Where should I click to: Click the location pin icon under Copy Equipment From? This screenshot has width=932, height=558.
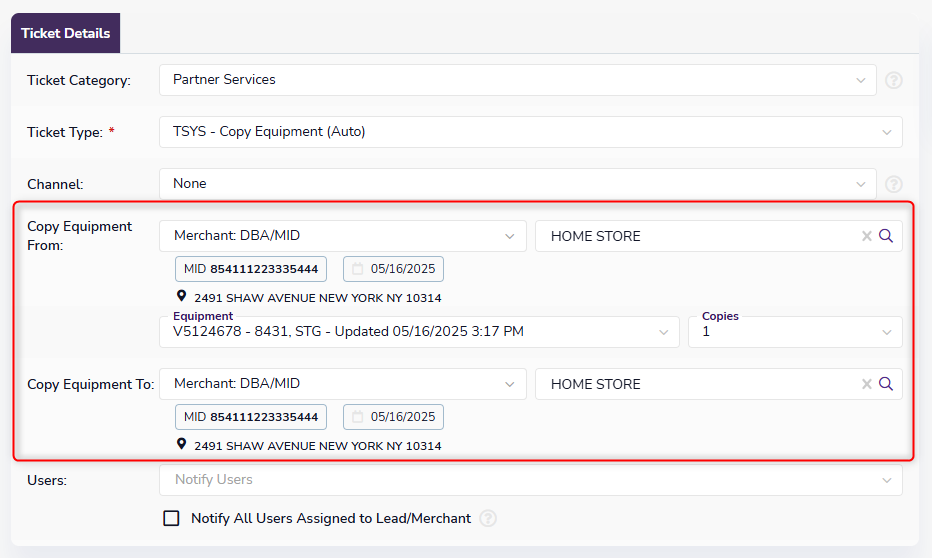182,297
